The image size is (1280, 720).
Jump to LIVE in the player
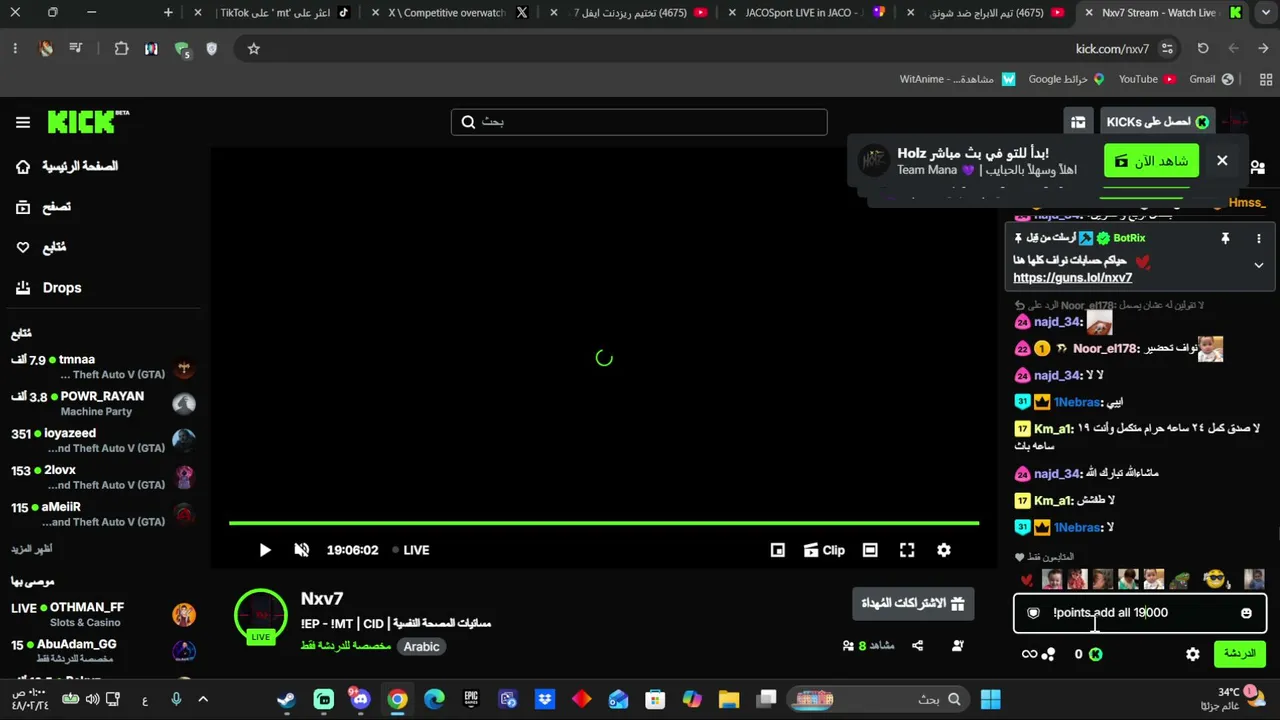(x=411, y=550)
